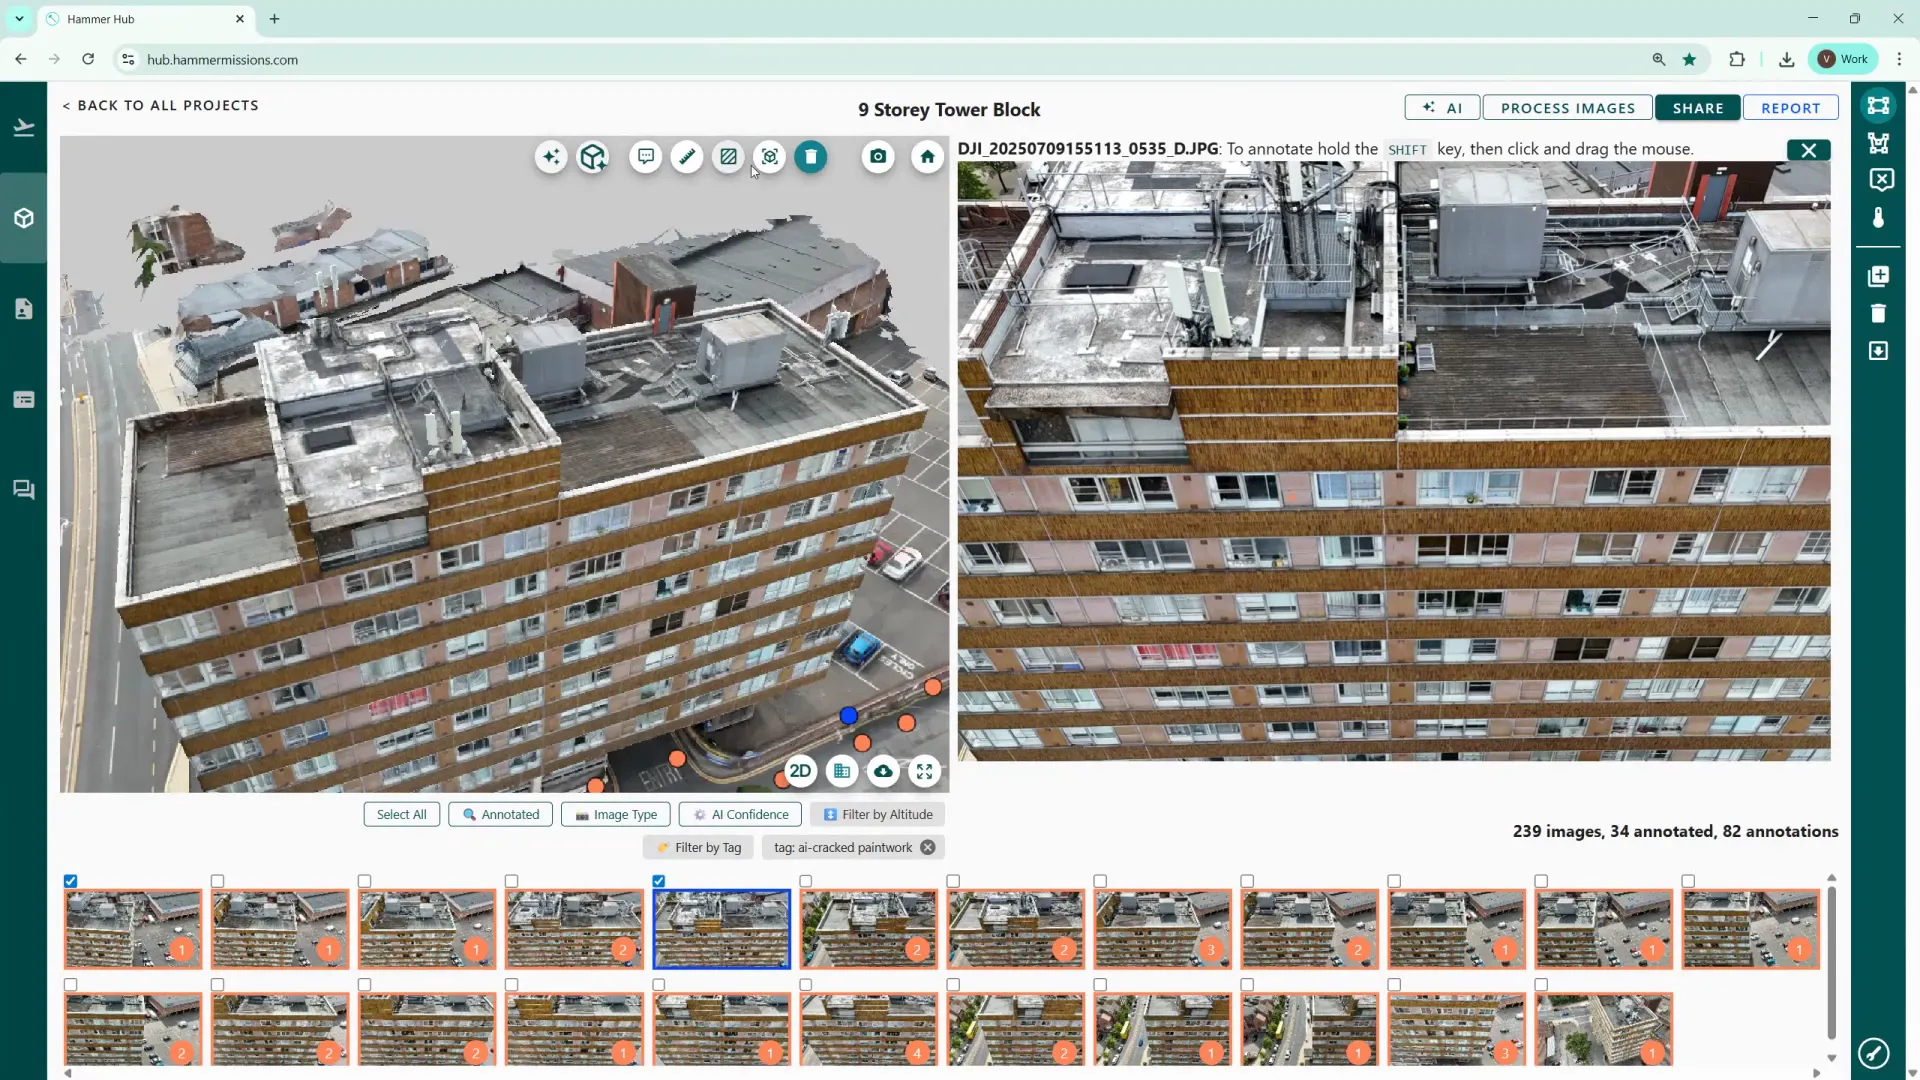
Task: Uncheck the selected blue-bordered thumbnail's checkbox
Action: (659, 881)
